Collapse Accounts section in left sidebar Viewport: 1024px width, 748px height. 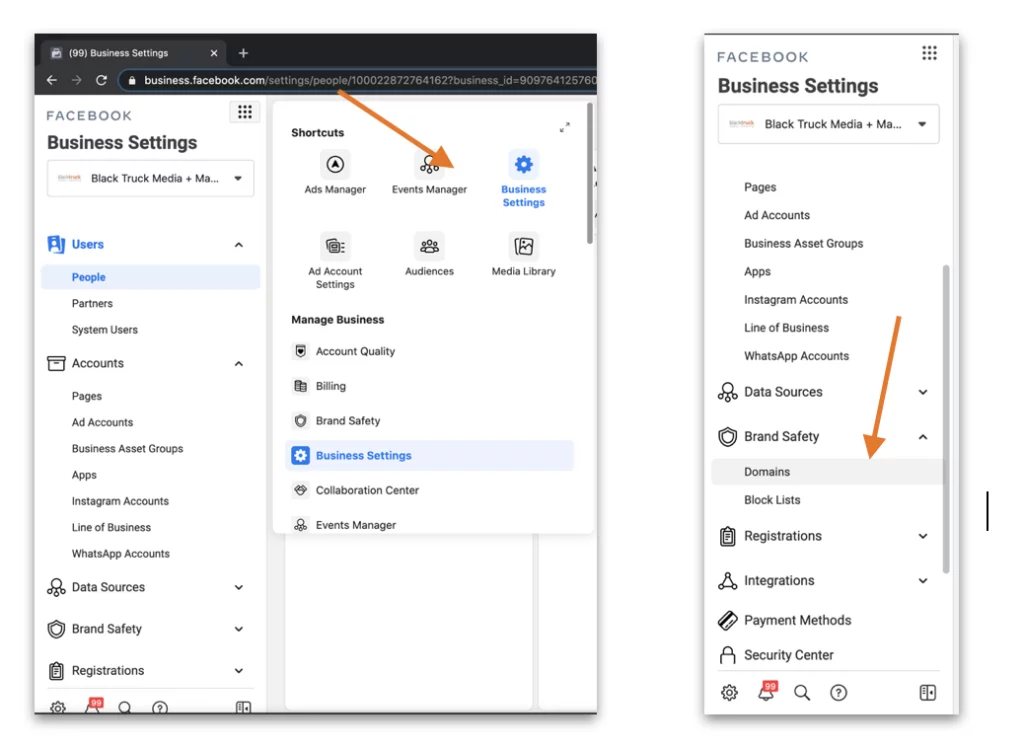239,364
